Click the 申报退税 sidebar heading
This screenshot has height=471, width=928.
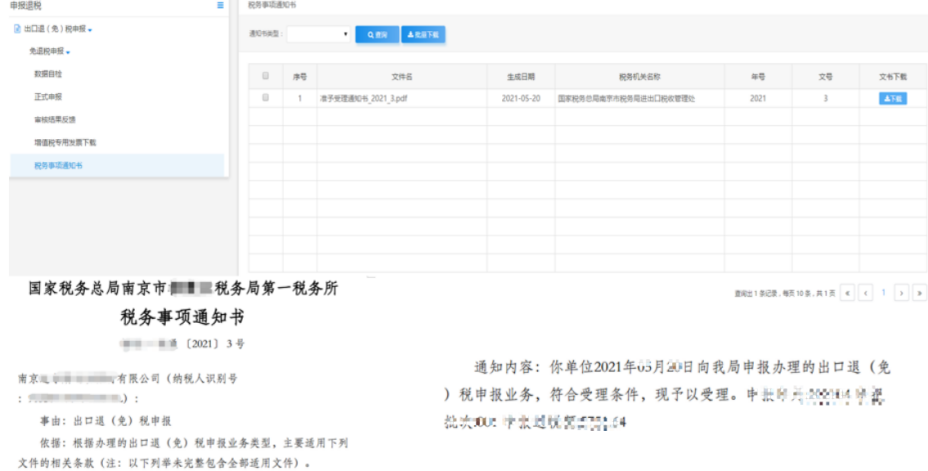[26, 5]
